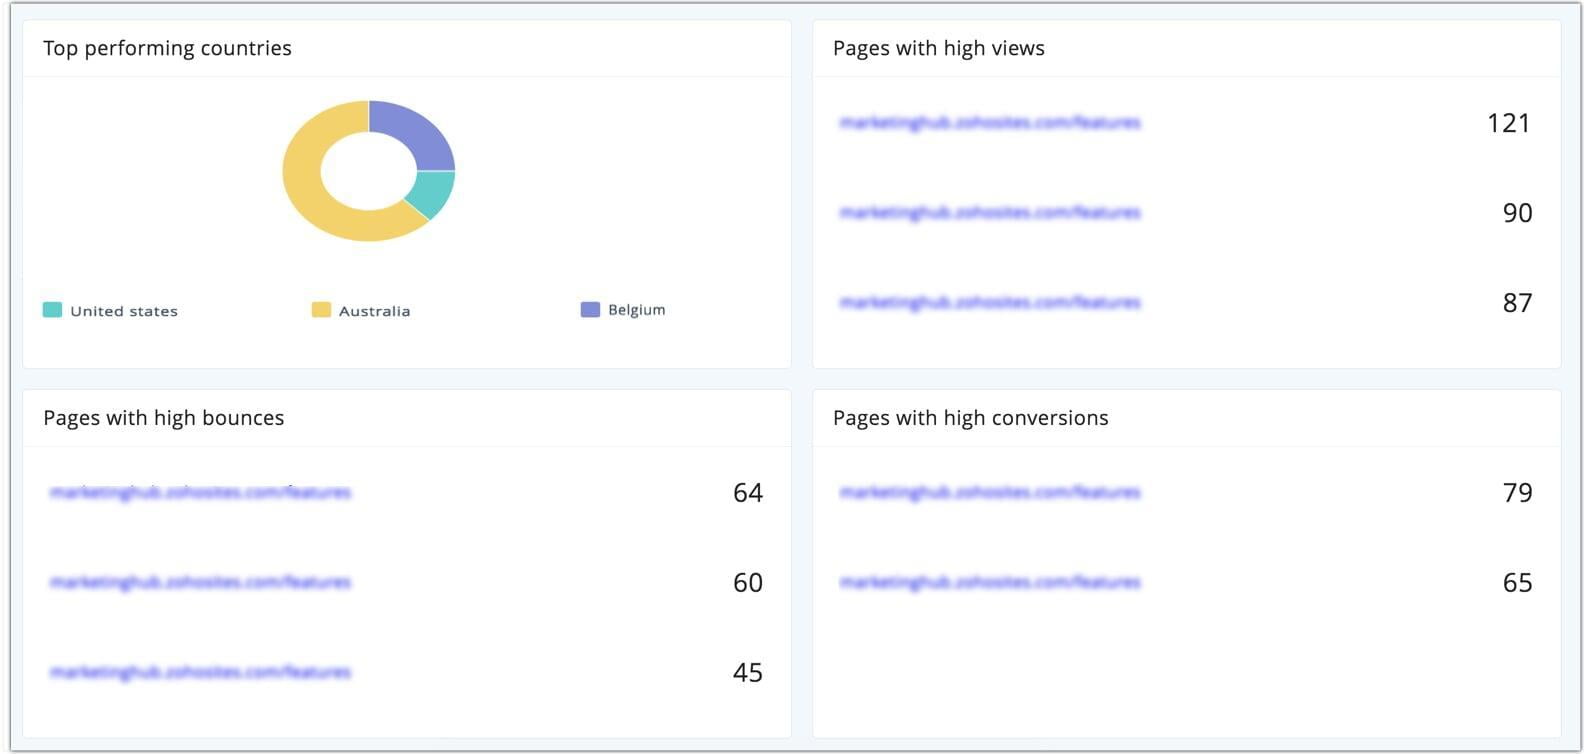Screen dimensions: 1584x754
Task: Click the United states legend label
Action: (x=124, y=311)
